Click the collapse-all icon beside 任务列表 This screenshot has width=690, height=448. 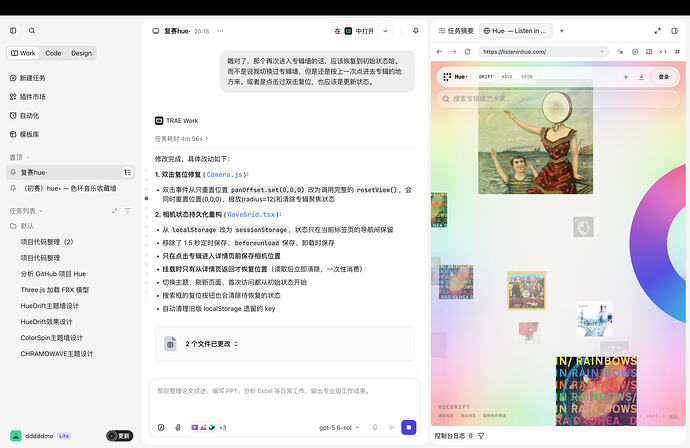pyautogui.click(x=114, y=211)
